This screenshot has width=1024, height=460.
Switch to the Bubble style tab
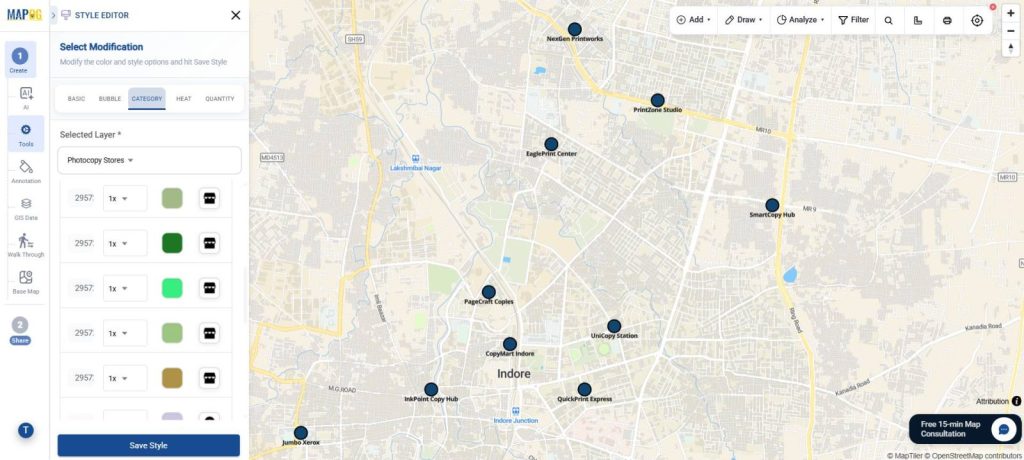tap(110, 99)
